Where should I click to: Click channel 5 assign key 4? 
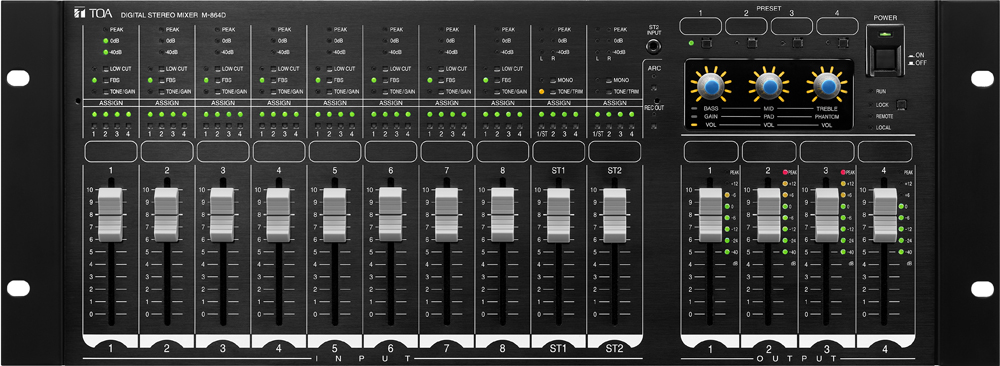[352, 127]
